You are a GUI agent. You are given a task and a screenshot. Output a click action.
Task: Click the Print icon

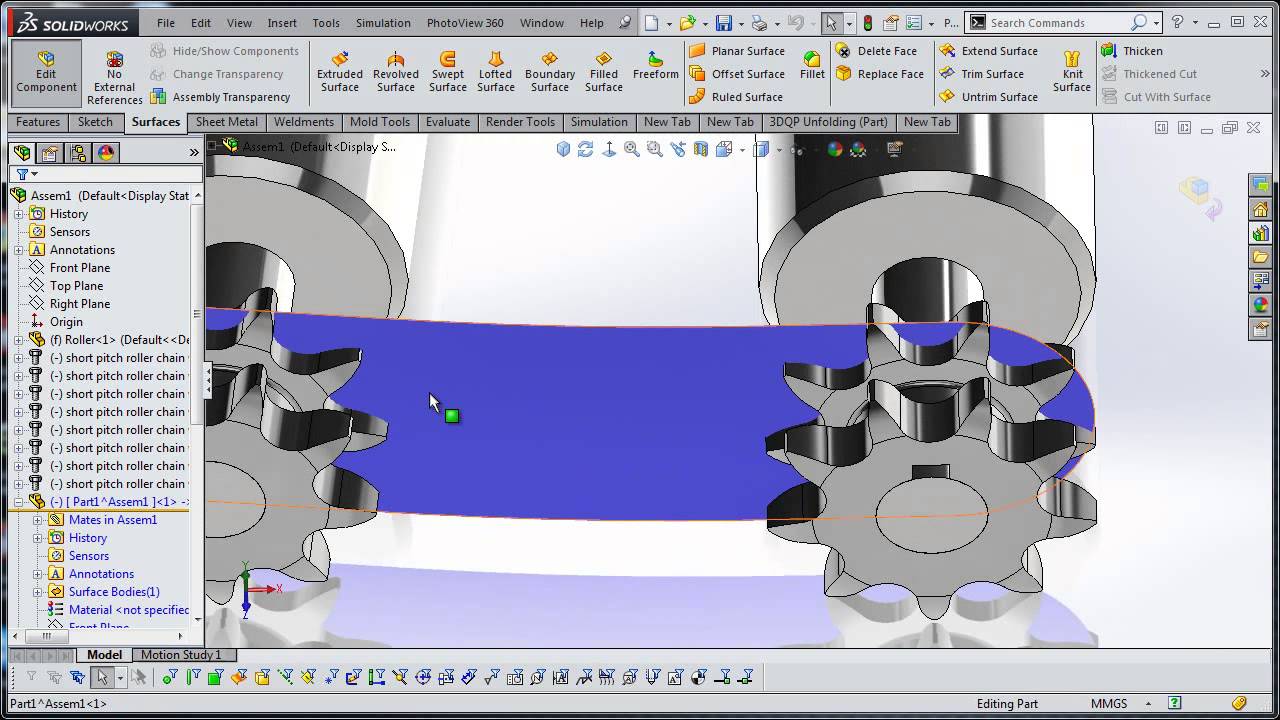pos(759,23)
